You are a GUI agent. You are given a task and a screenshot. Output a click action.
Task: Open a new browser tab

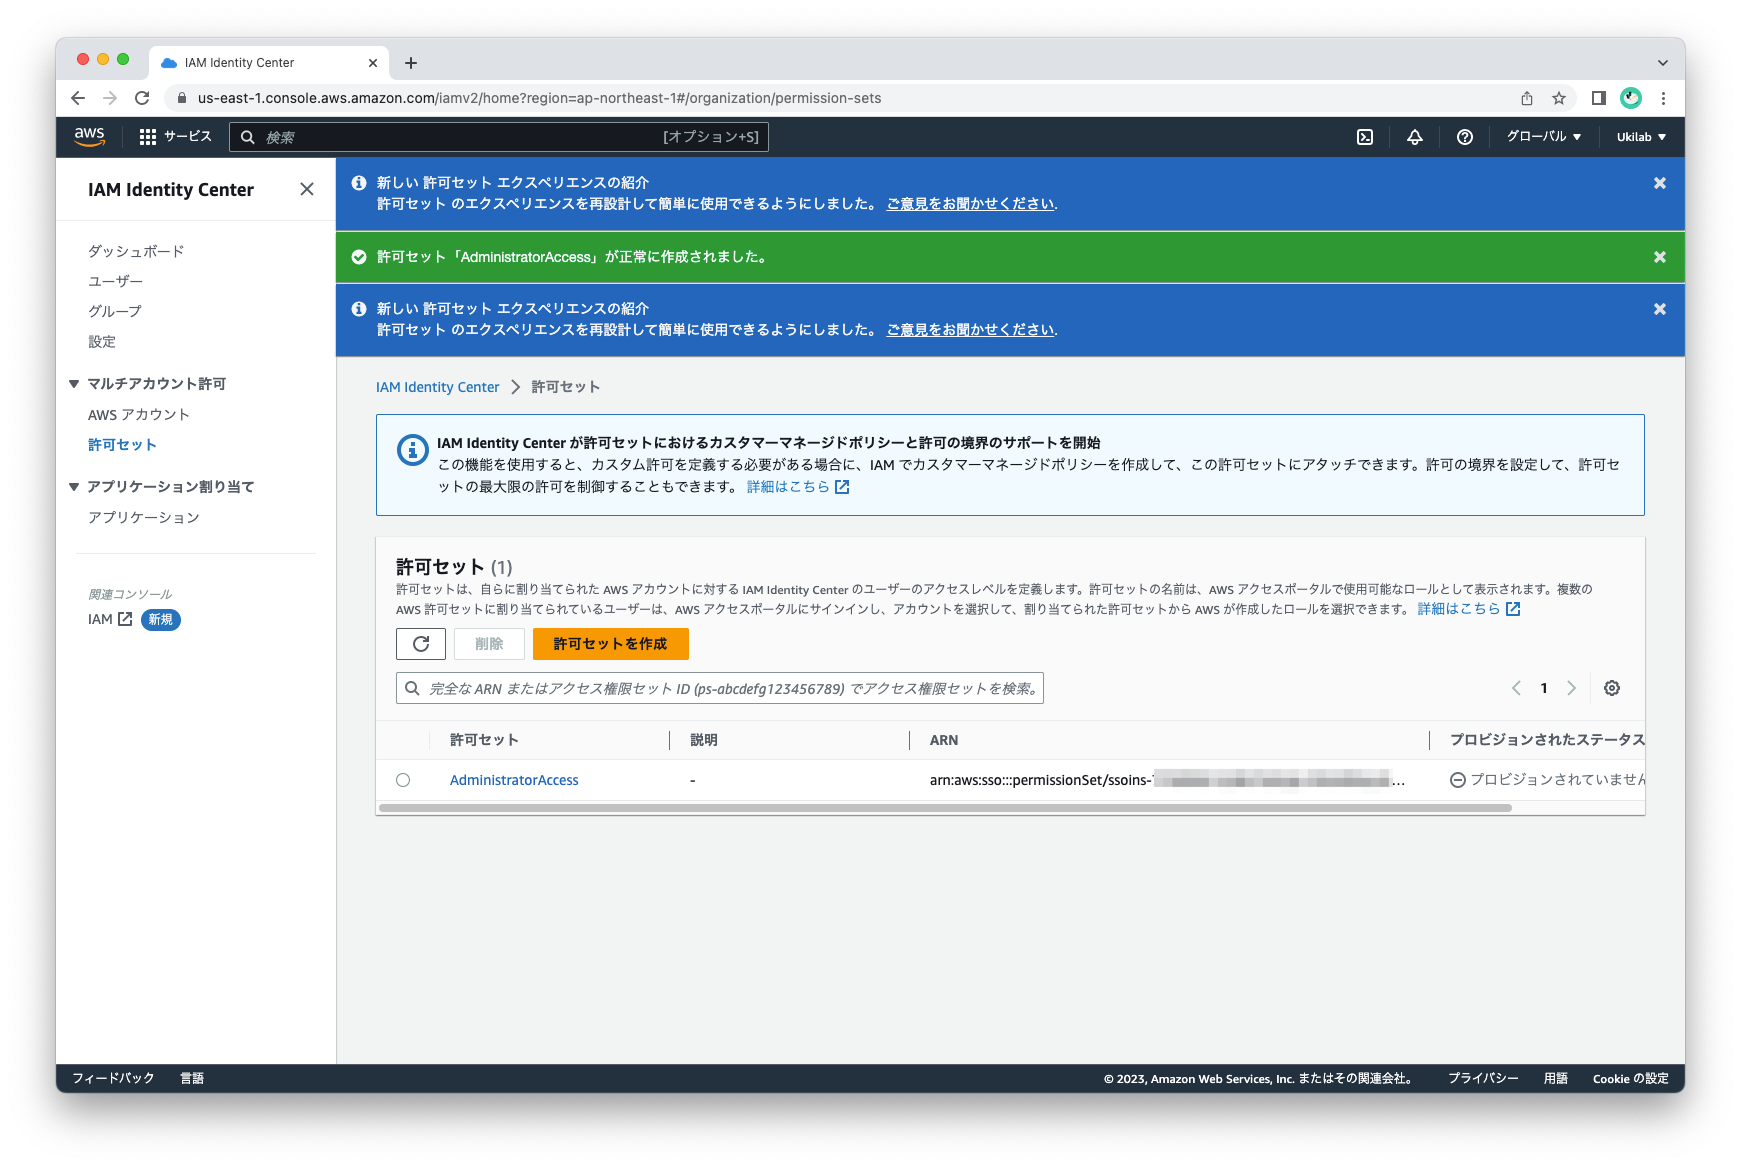411,63
